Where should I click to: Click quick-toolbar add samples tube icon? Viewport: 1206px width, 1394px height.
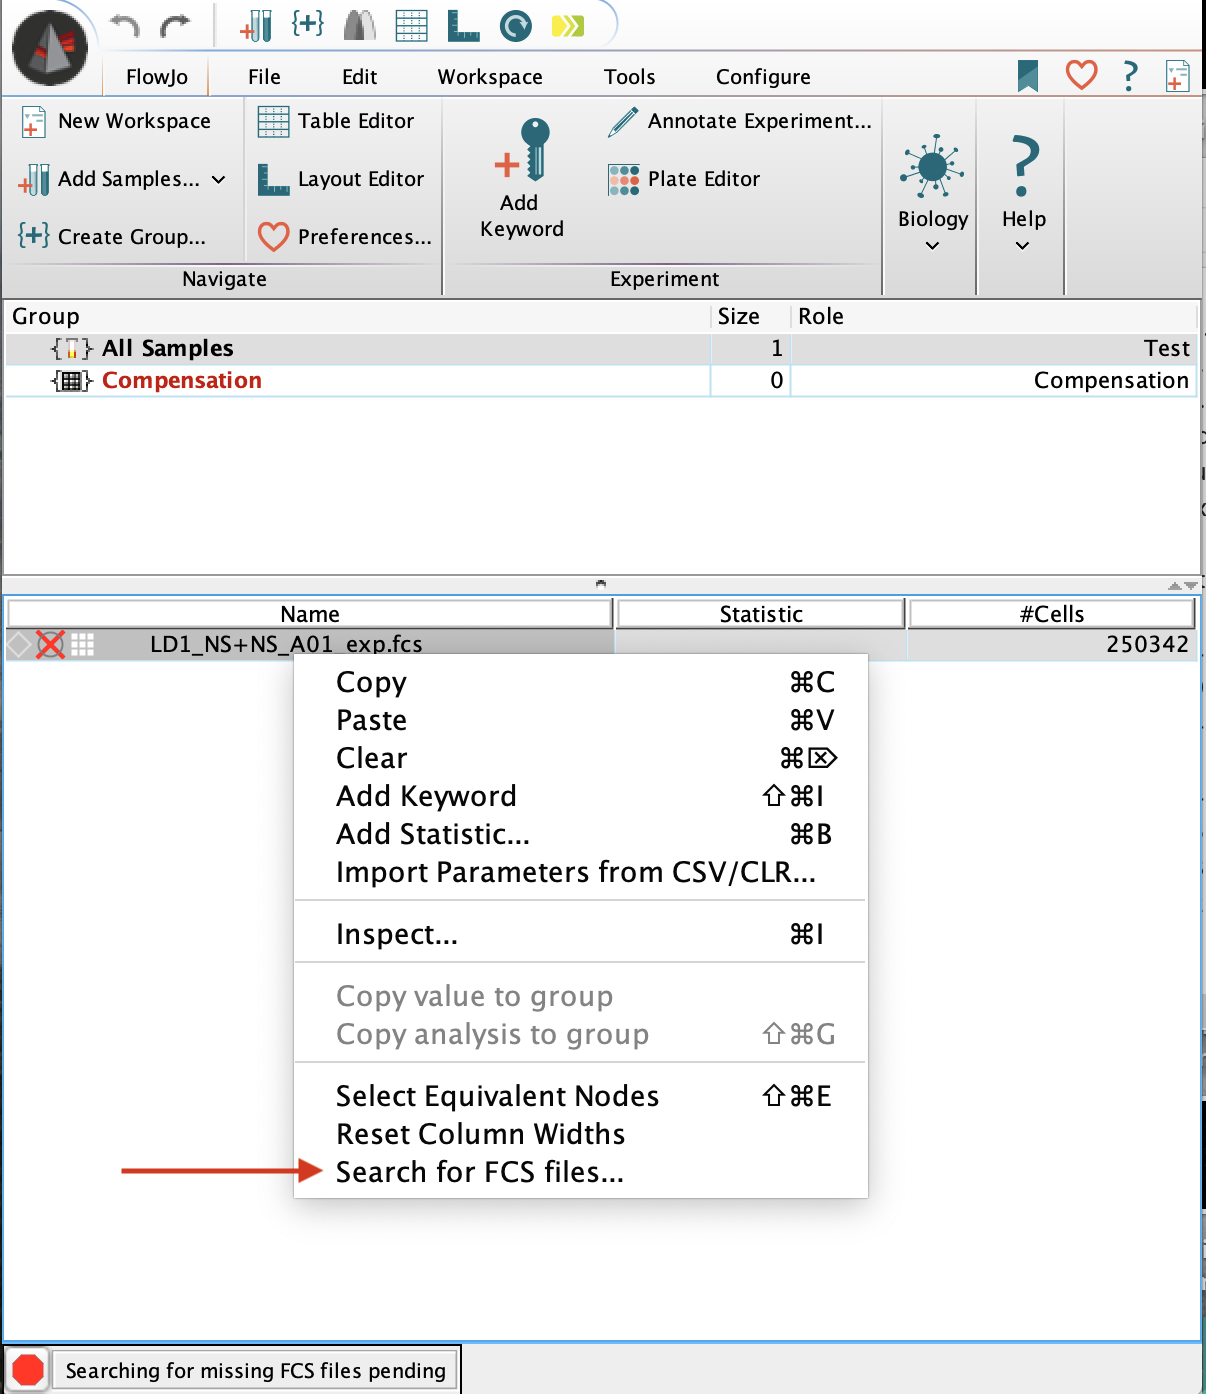point(257,25)
